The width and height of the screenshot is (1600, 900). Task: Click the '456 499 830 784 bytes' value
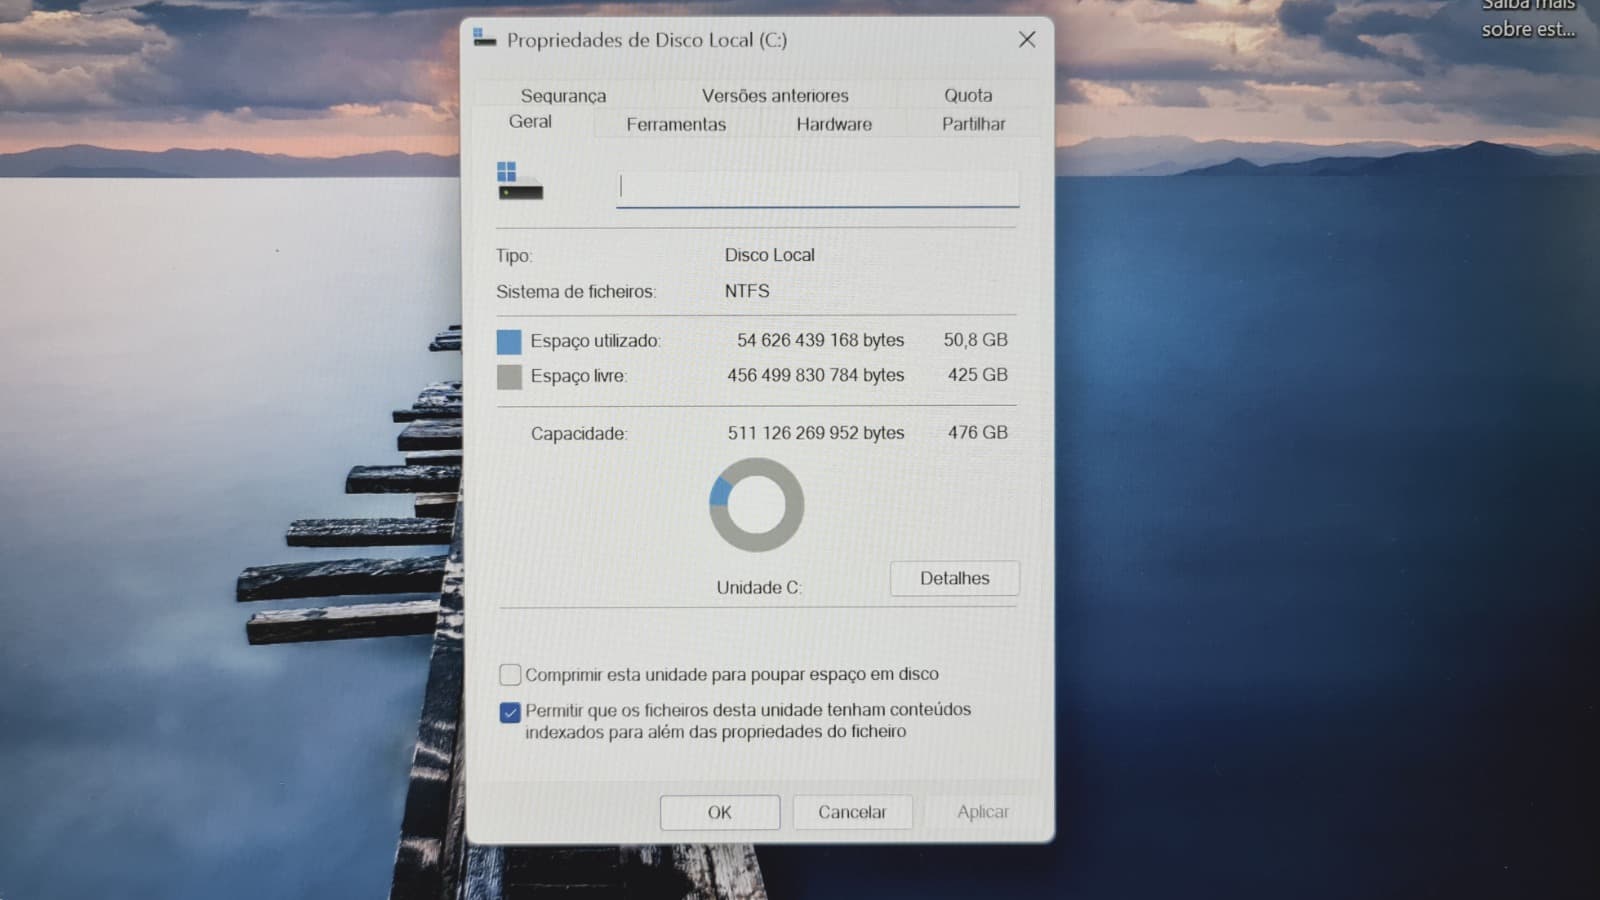[815, 375]
